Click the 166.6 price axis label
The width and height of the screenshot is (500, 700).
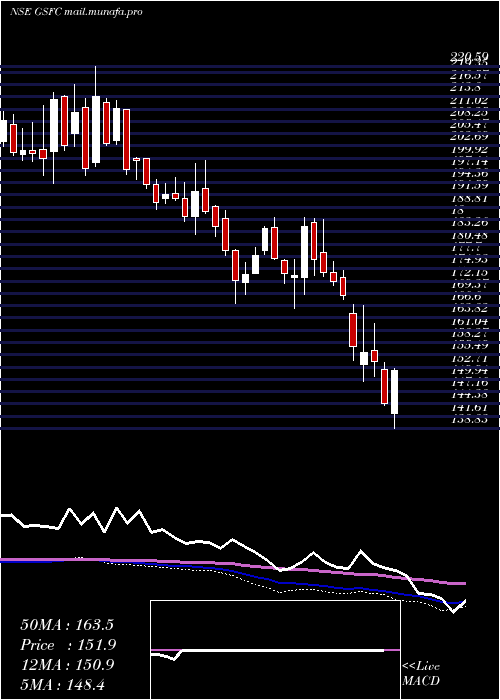(466, 296)
